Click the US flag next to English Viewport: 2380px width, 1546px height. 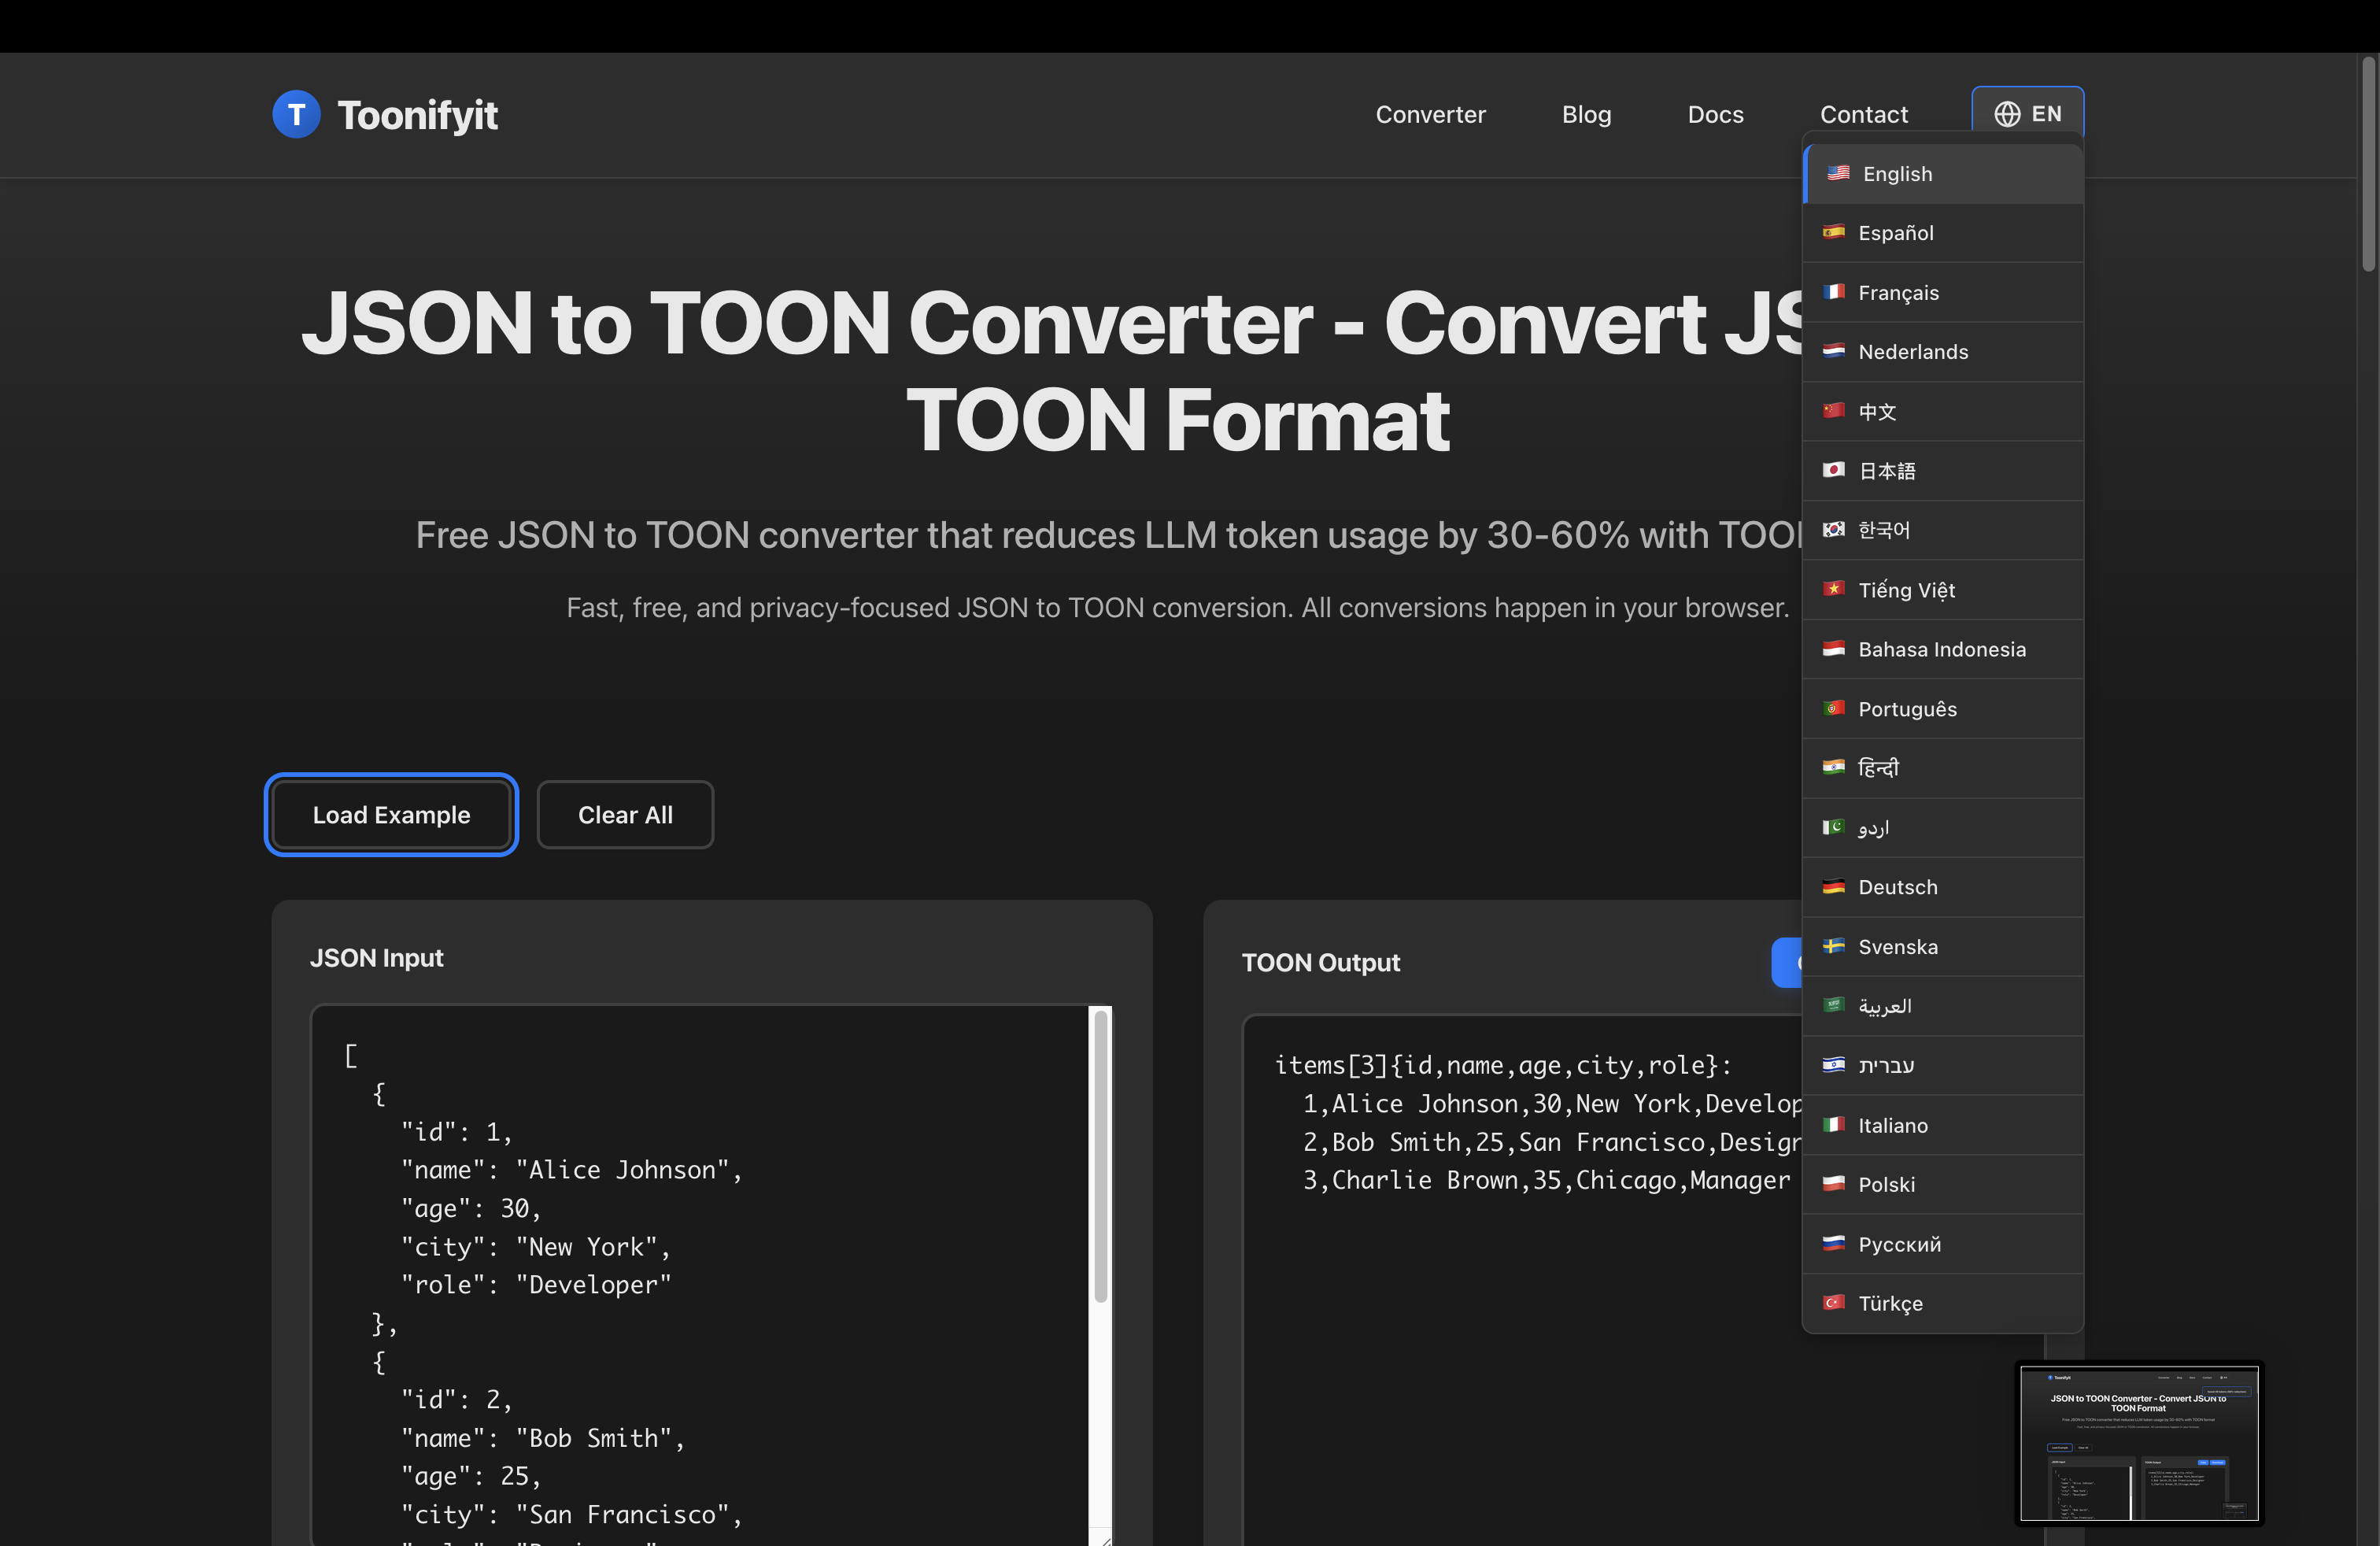pyautogui.click(x=1837, y=173)
